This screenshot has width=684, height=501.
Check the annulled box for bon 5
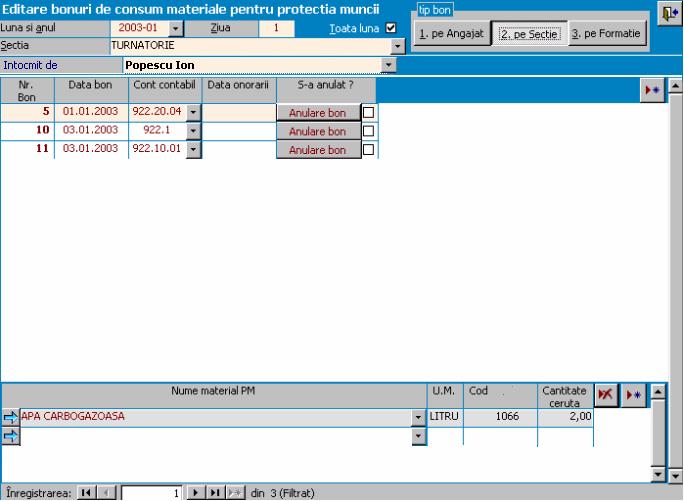point(368,113)
